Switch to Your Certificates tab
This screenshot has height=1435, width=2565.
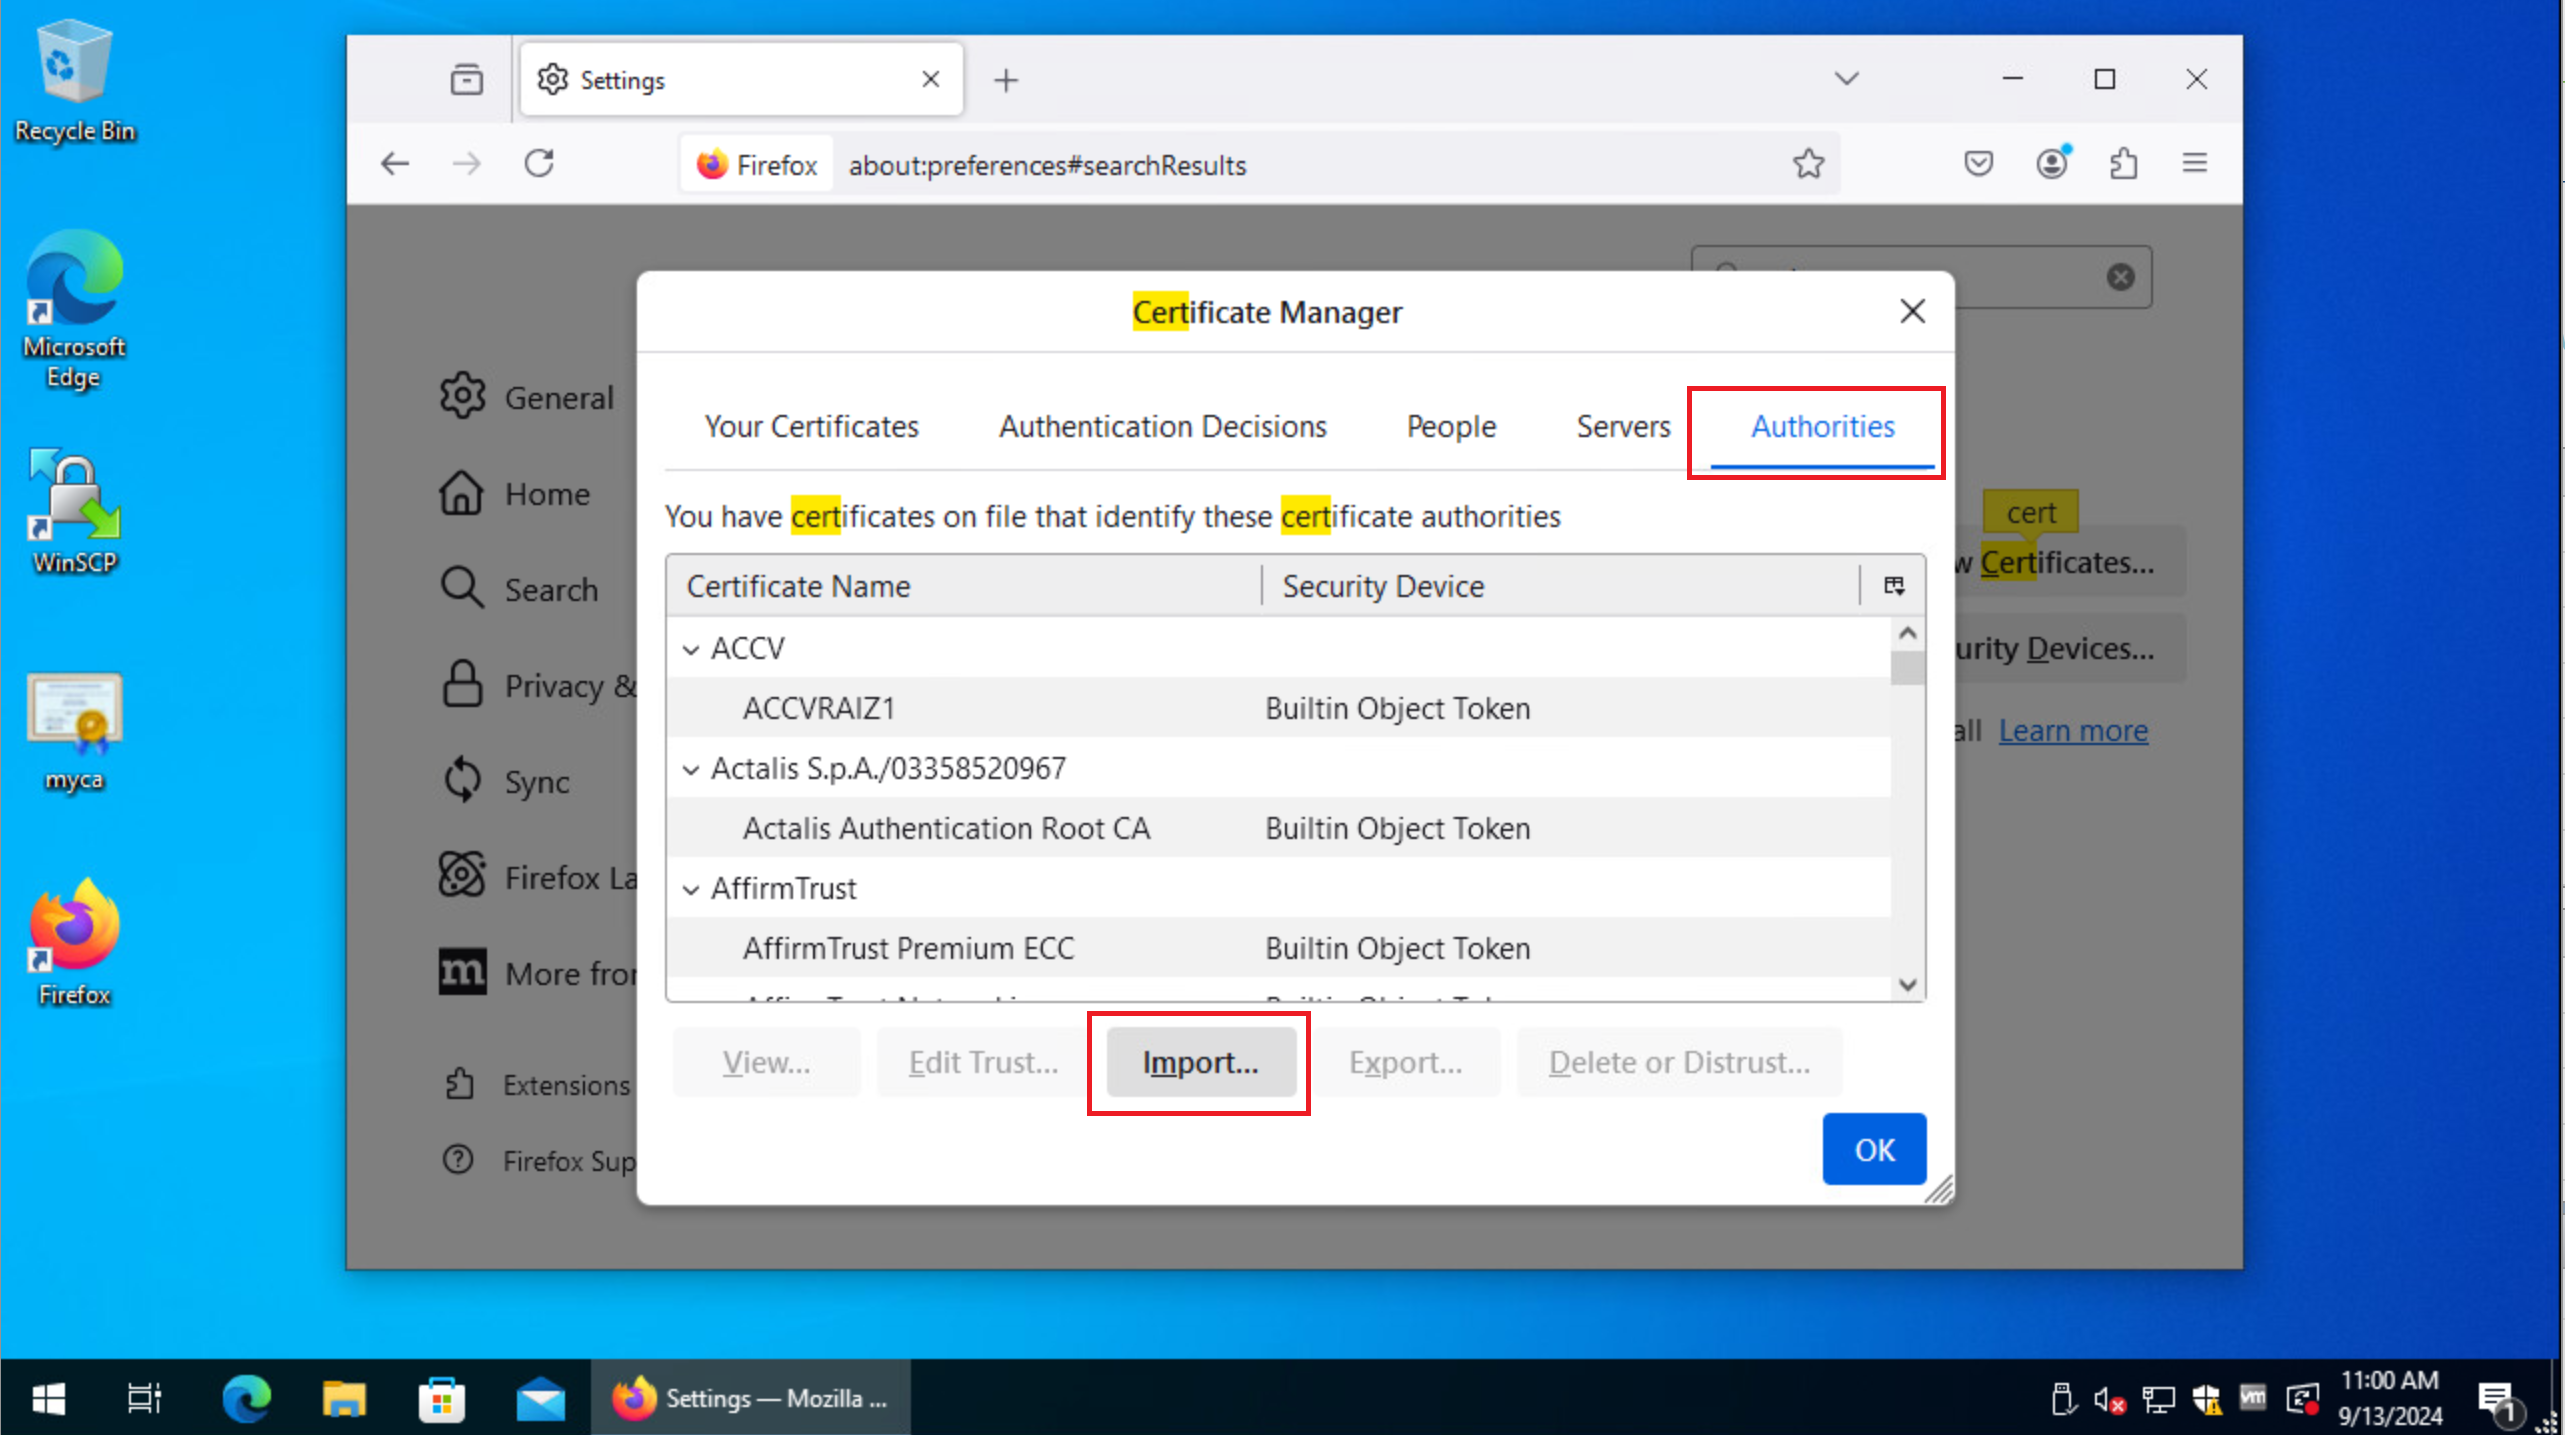811,427
